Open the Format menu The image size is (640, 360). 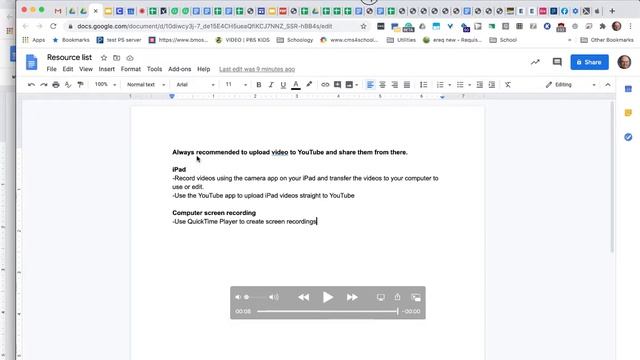131,69
